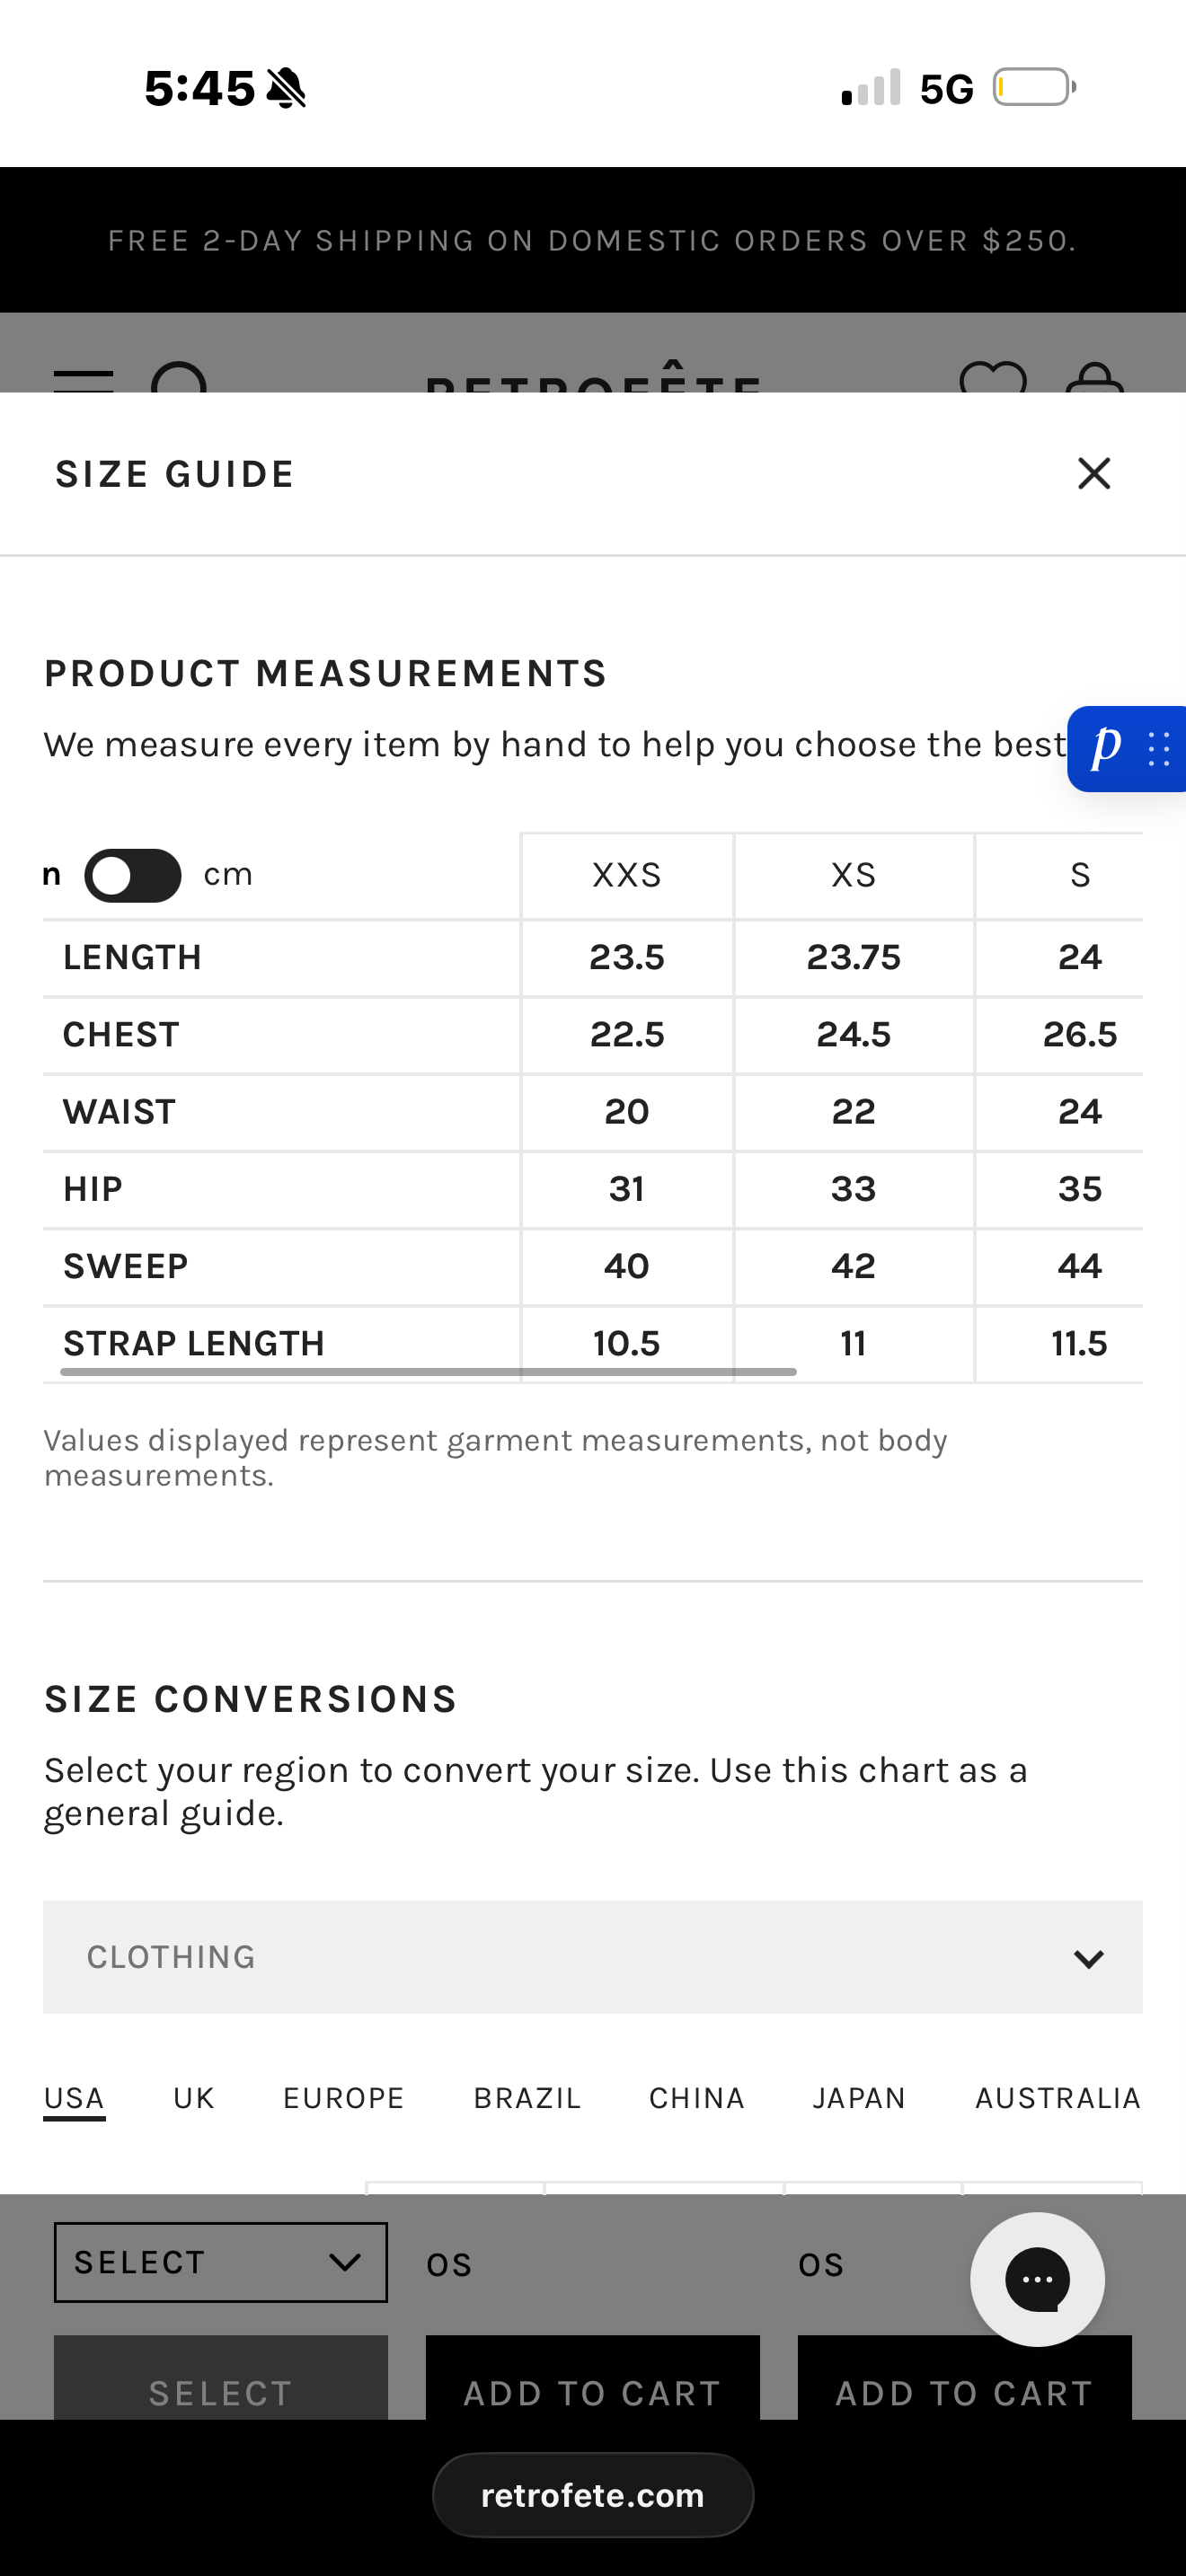Open the wishlist heart icon
1186x2576 pixels.
click(993, 377)
